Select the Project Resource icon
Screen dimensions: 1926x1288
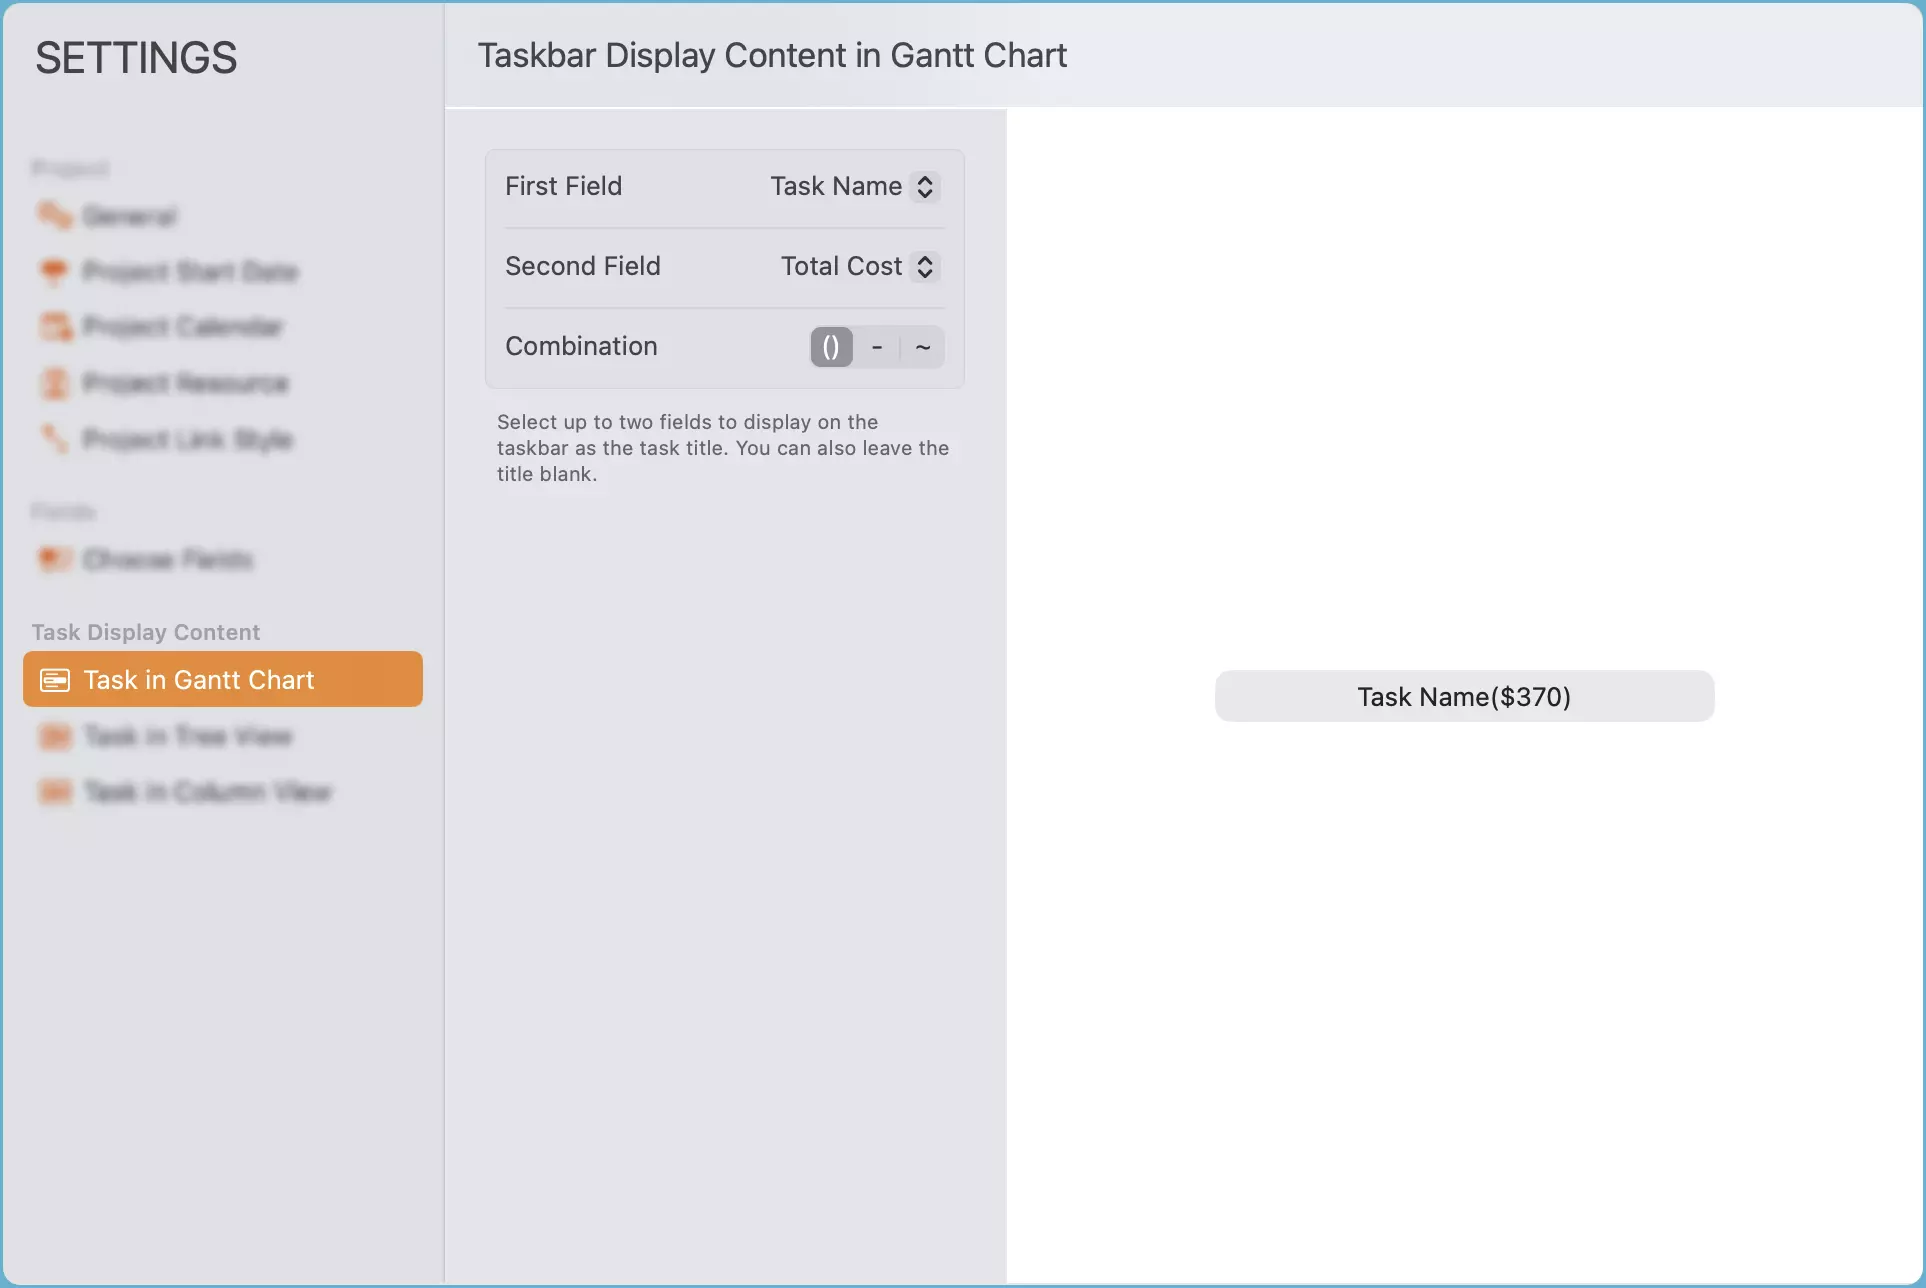[54, 383]
